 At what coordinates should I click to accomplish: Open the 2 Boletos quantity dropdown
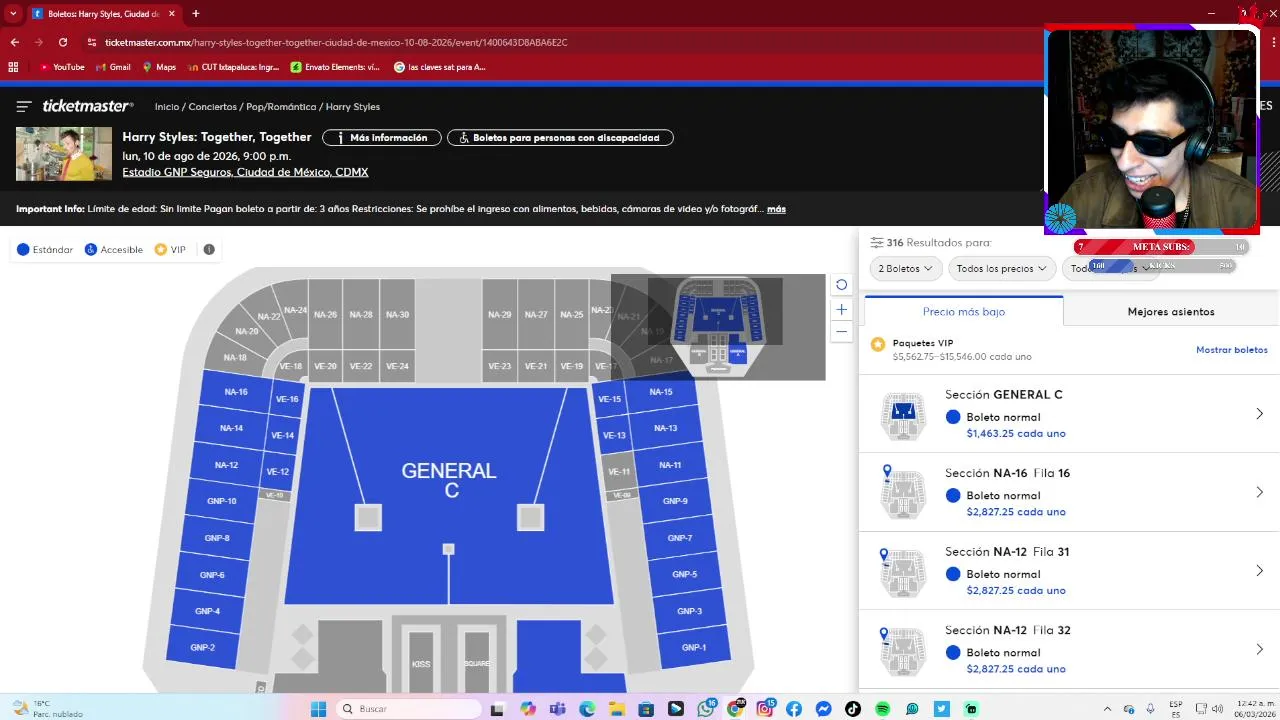point(905,269)
